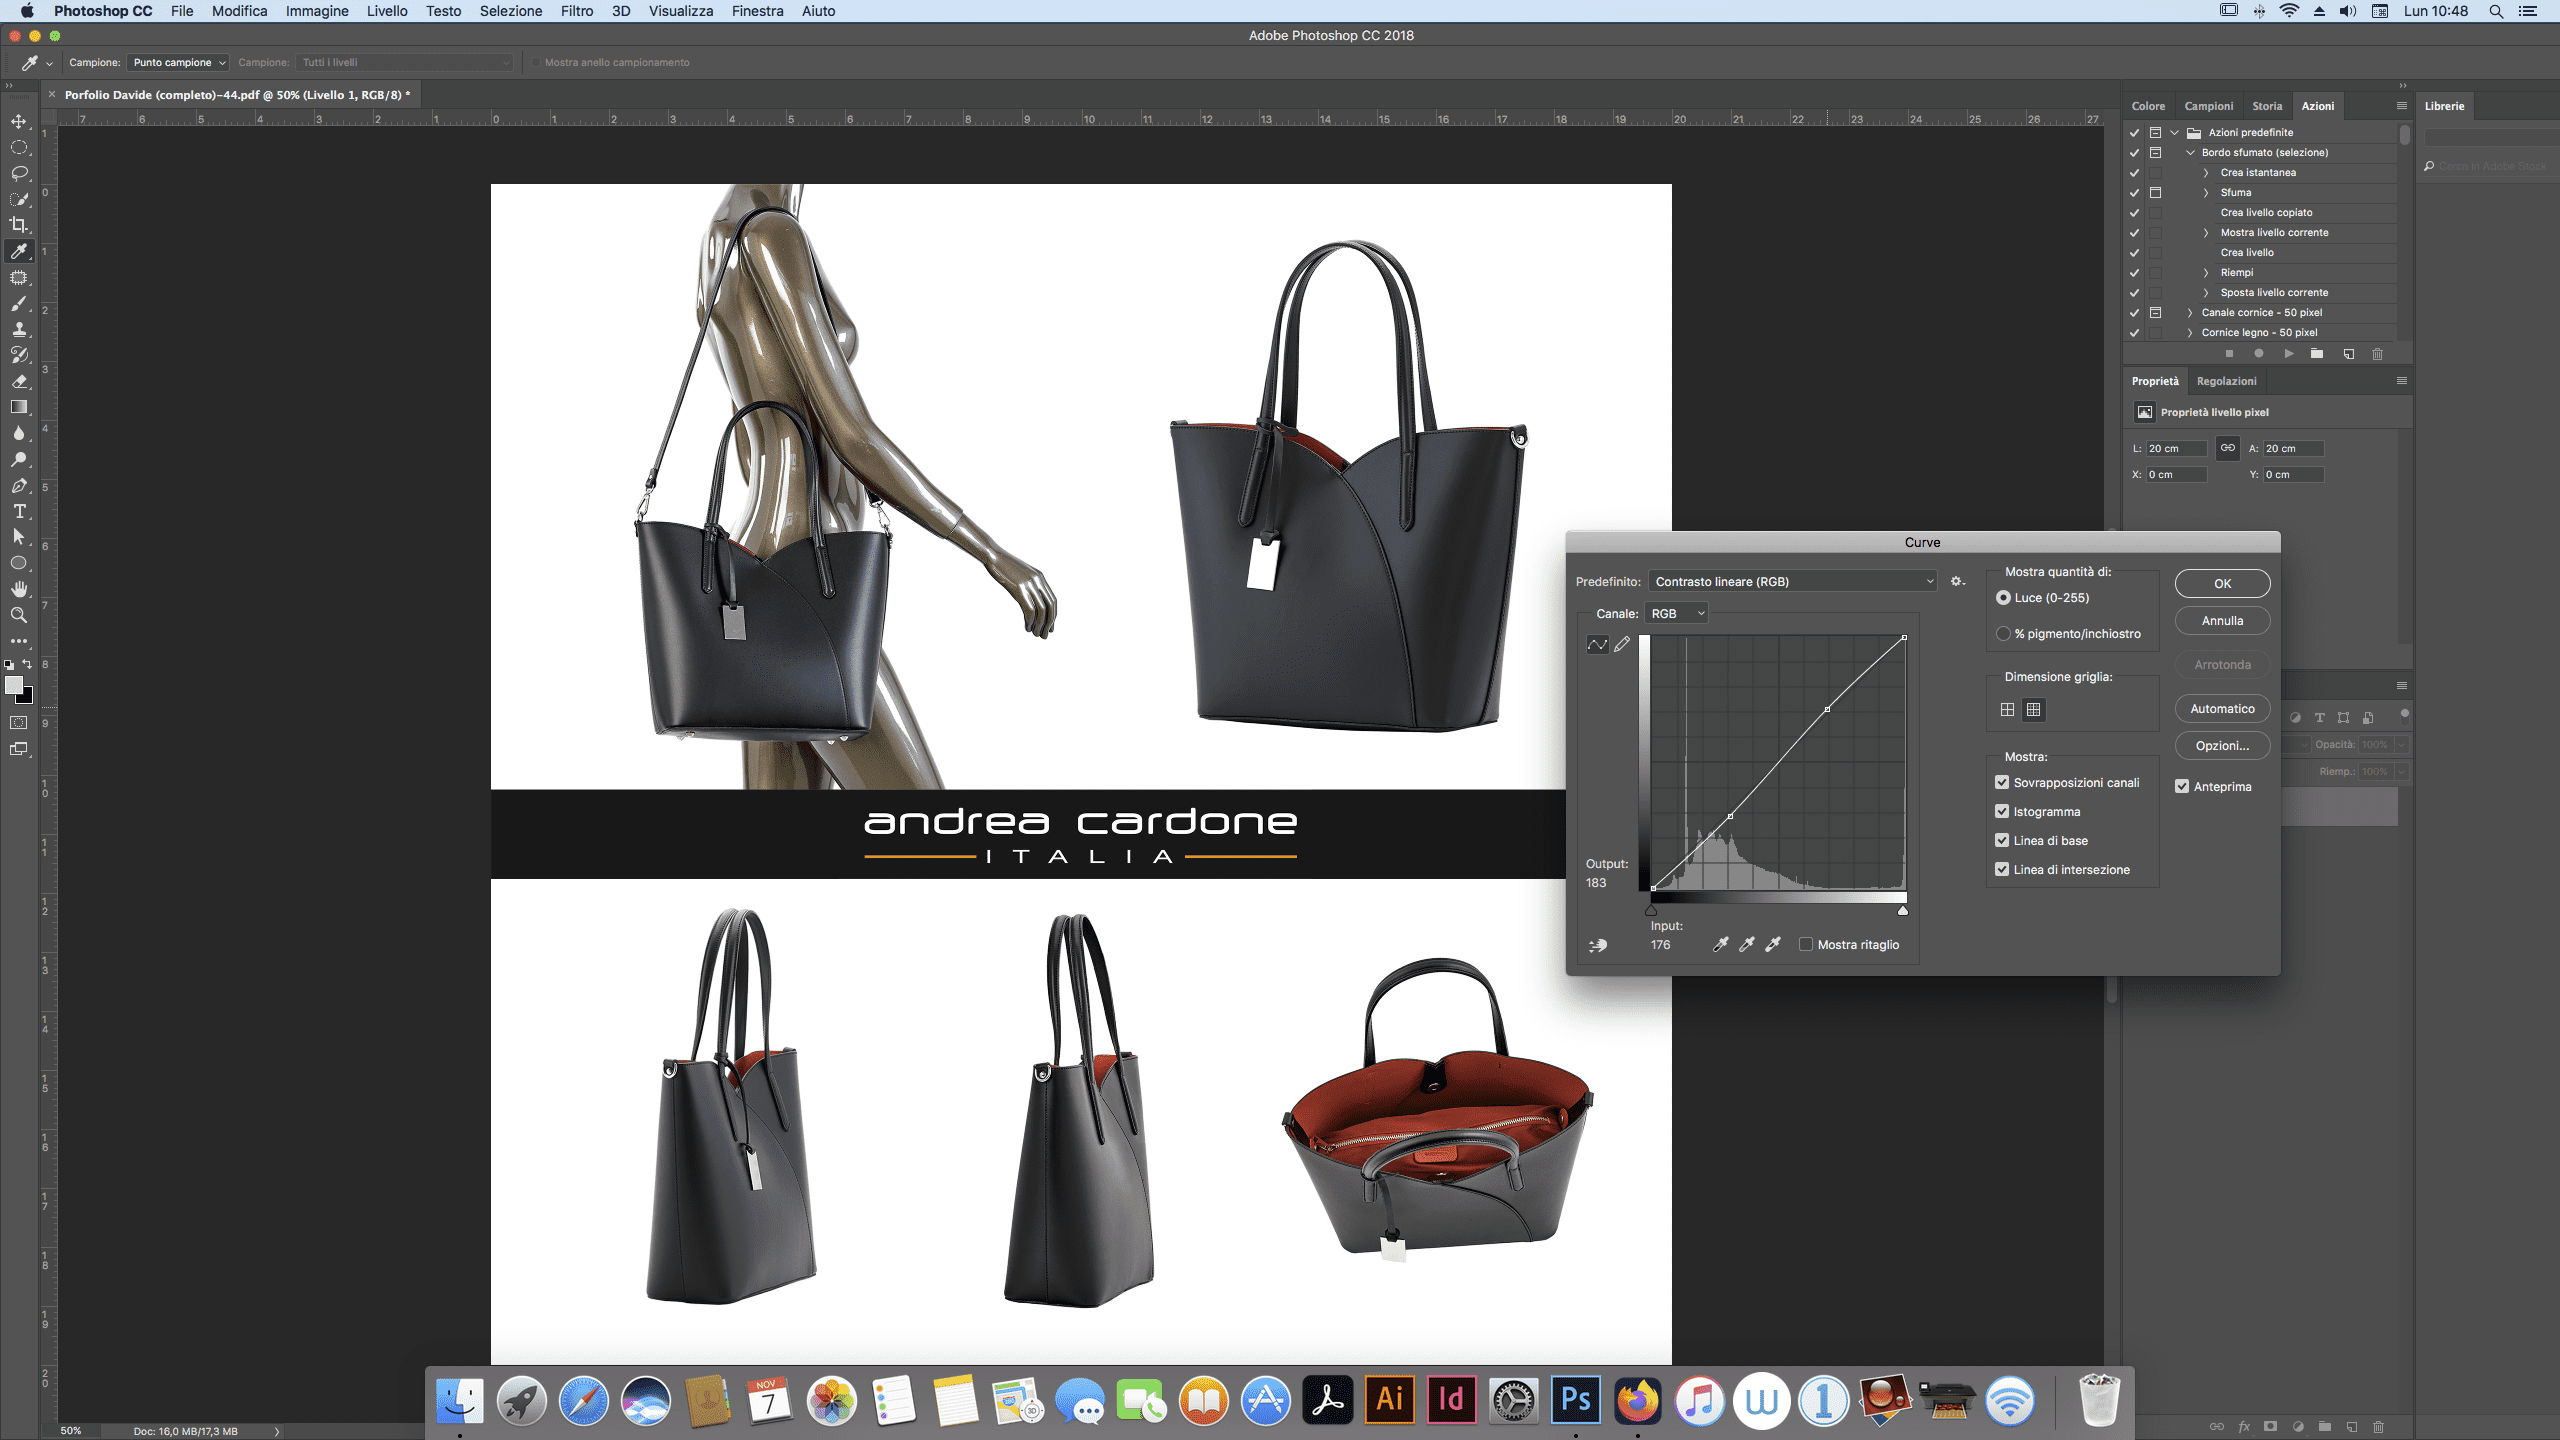Click the Automatico button
The height and width of the screenshot is (1440, 2560).
(2222, 708)
